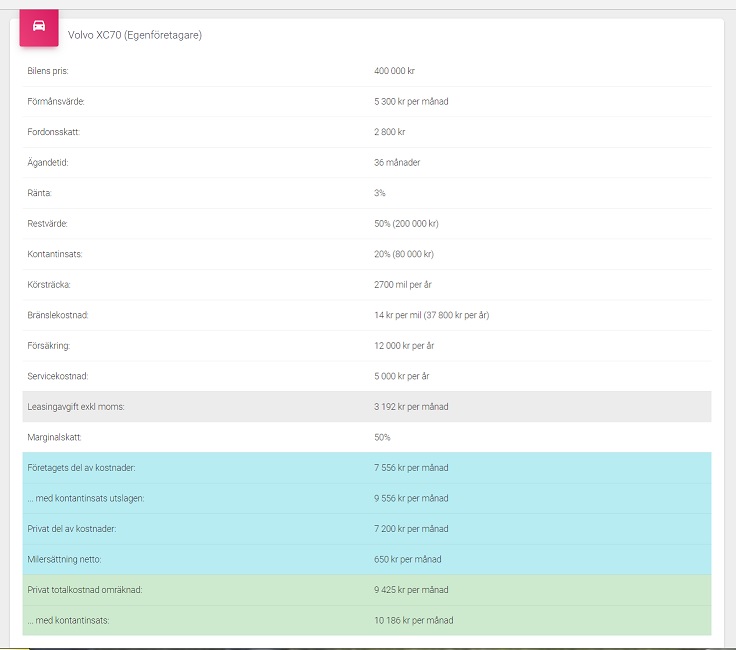Click the Bränslekostnad row label
The width and height of the screenshot is (736, 650).
[x=58, y=315]
